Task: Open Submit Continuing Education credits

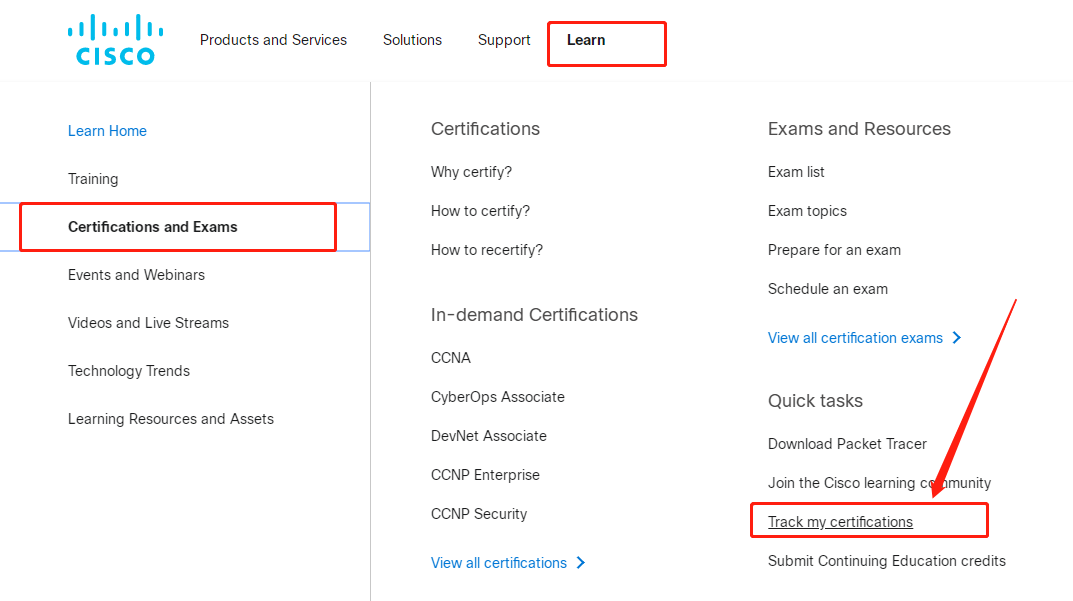Action: pos(887,561)
